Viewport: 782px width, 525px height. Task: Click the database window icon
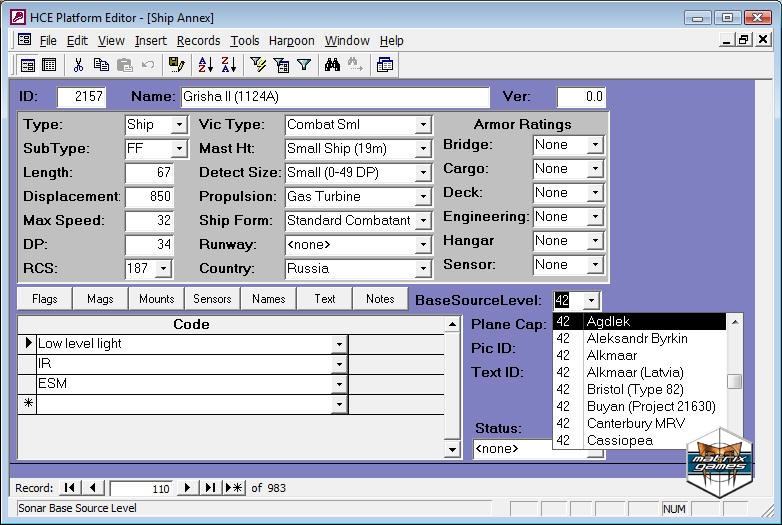(x=385, y=65)
